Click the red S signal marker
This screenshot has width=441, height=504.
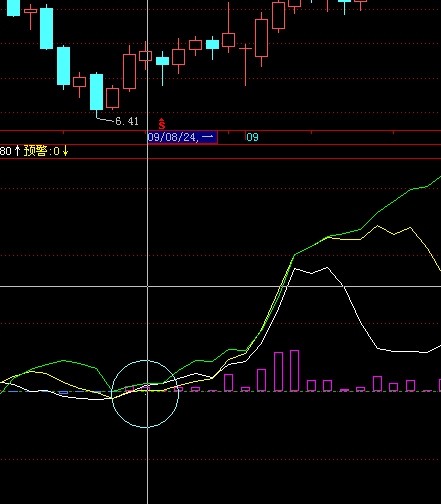pos(162,124)
